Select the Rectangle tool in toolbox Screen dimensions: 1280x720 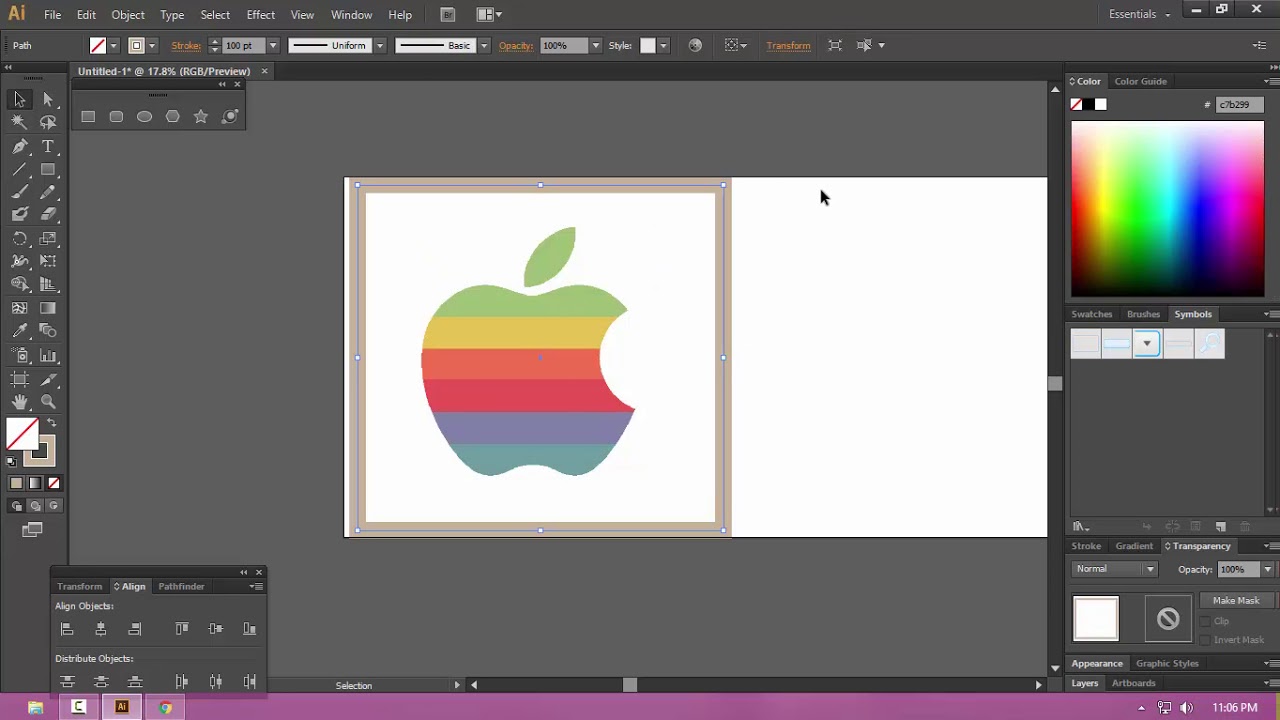tap(48, 169)
